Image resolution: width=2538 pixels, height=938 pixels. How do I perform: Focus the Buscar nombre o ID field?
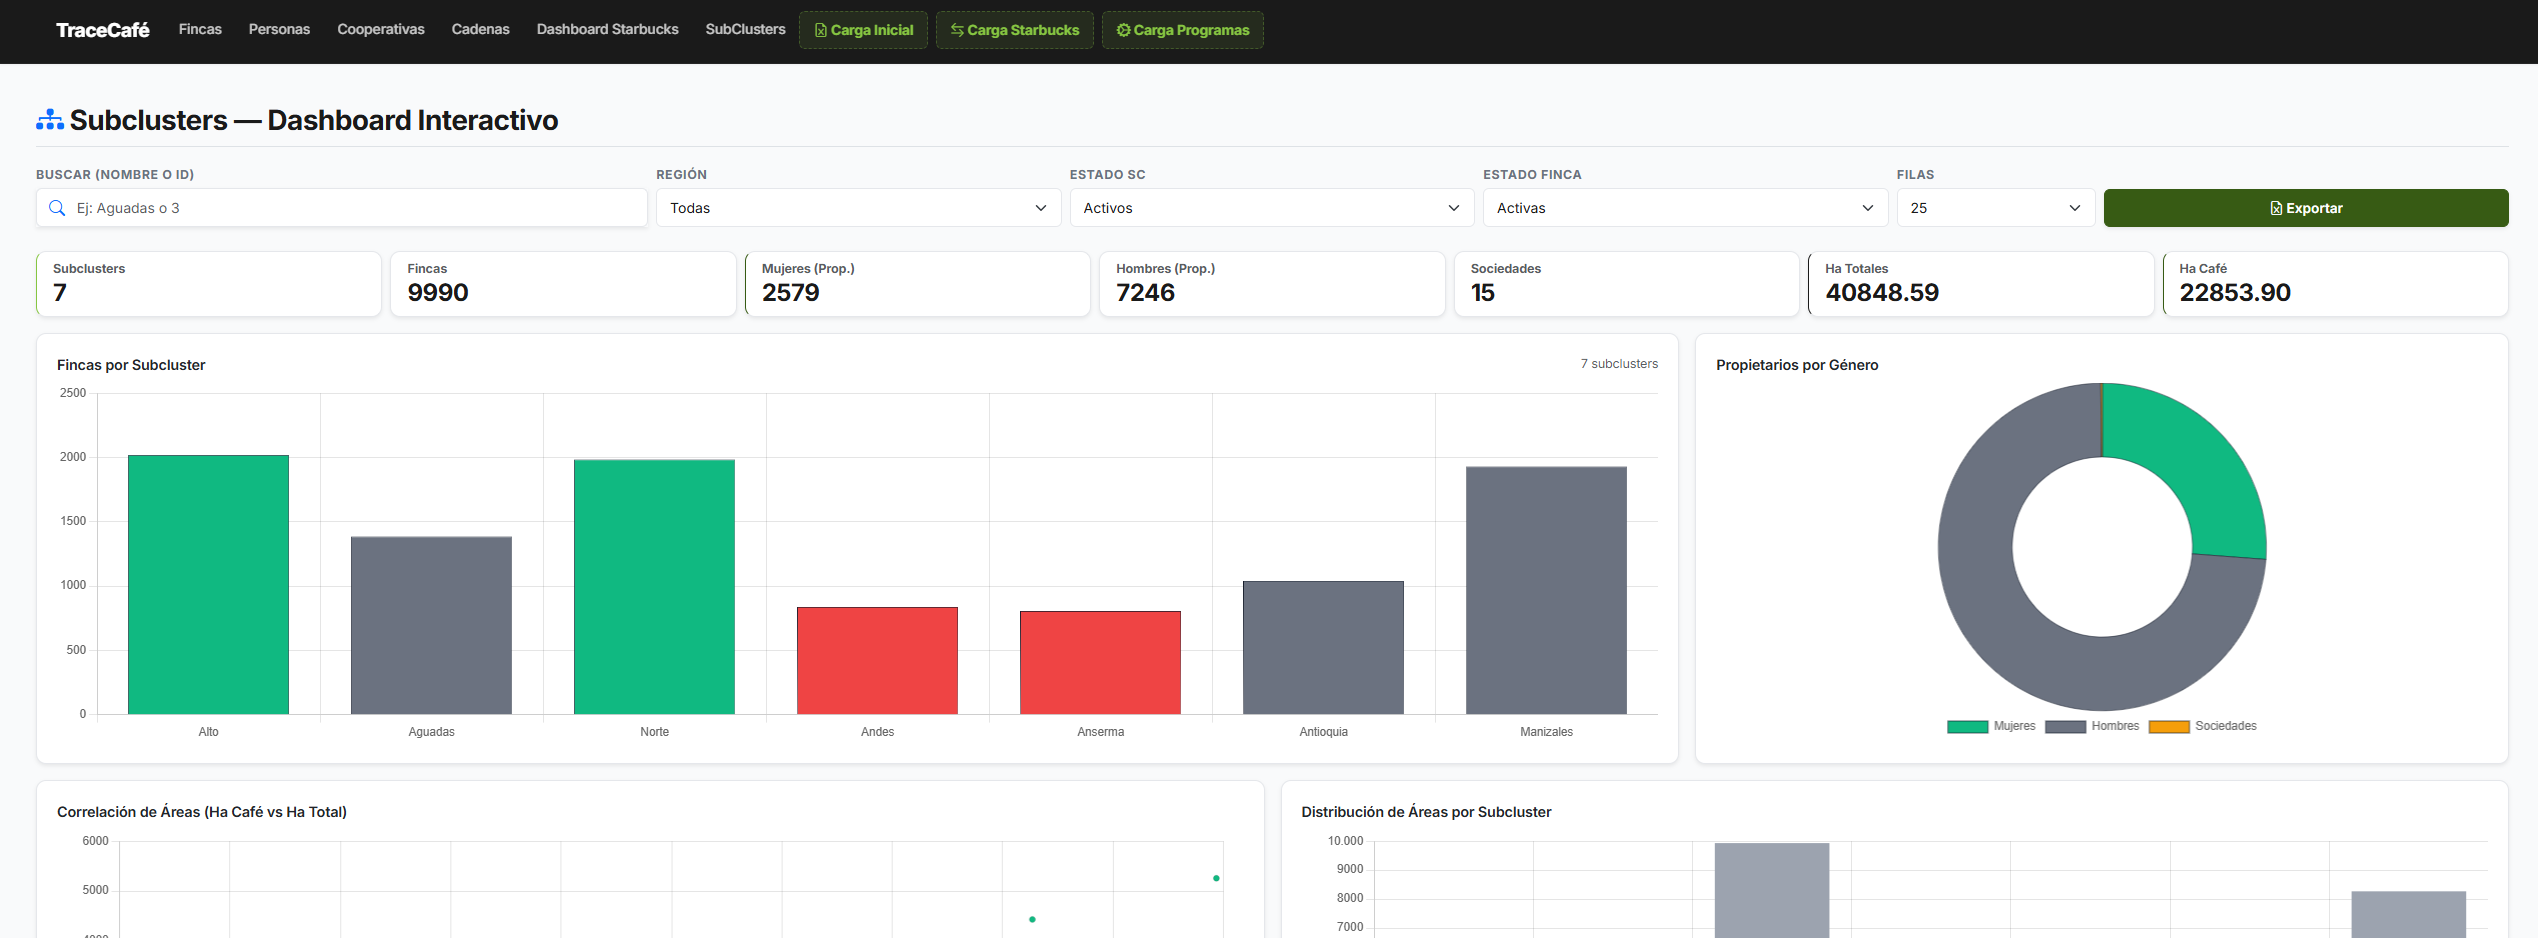(x=342, y=208)
